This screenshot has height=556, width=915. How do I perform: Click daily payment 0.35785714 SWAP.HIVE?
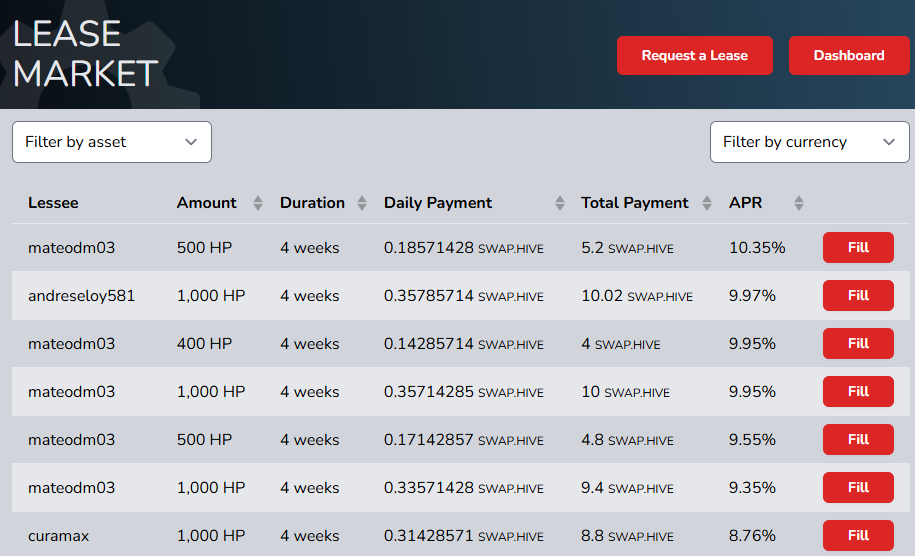[463, 296]
